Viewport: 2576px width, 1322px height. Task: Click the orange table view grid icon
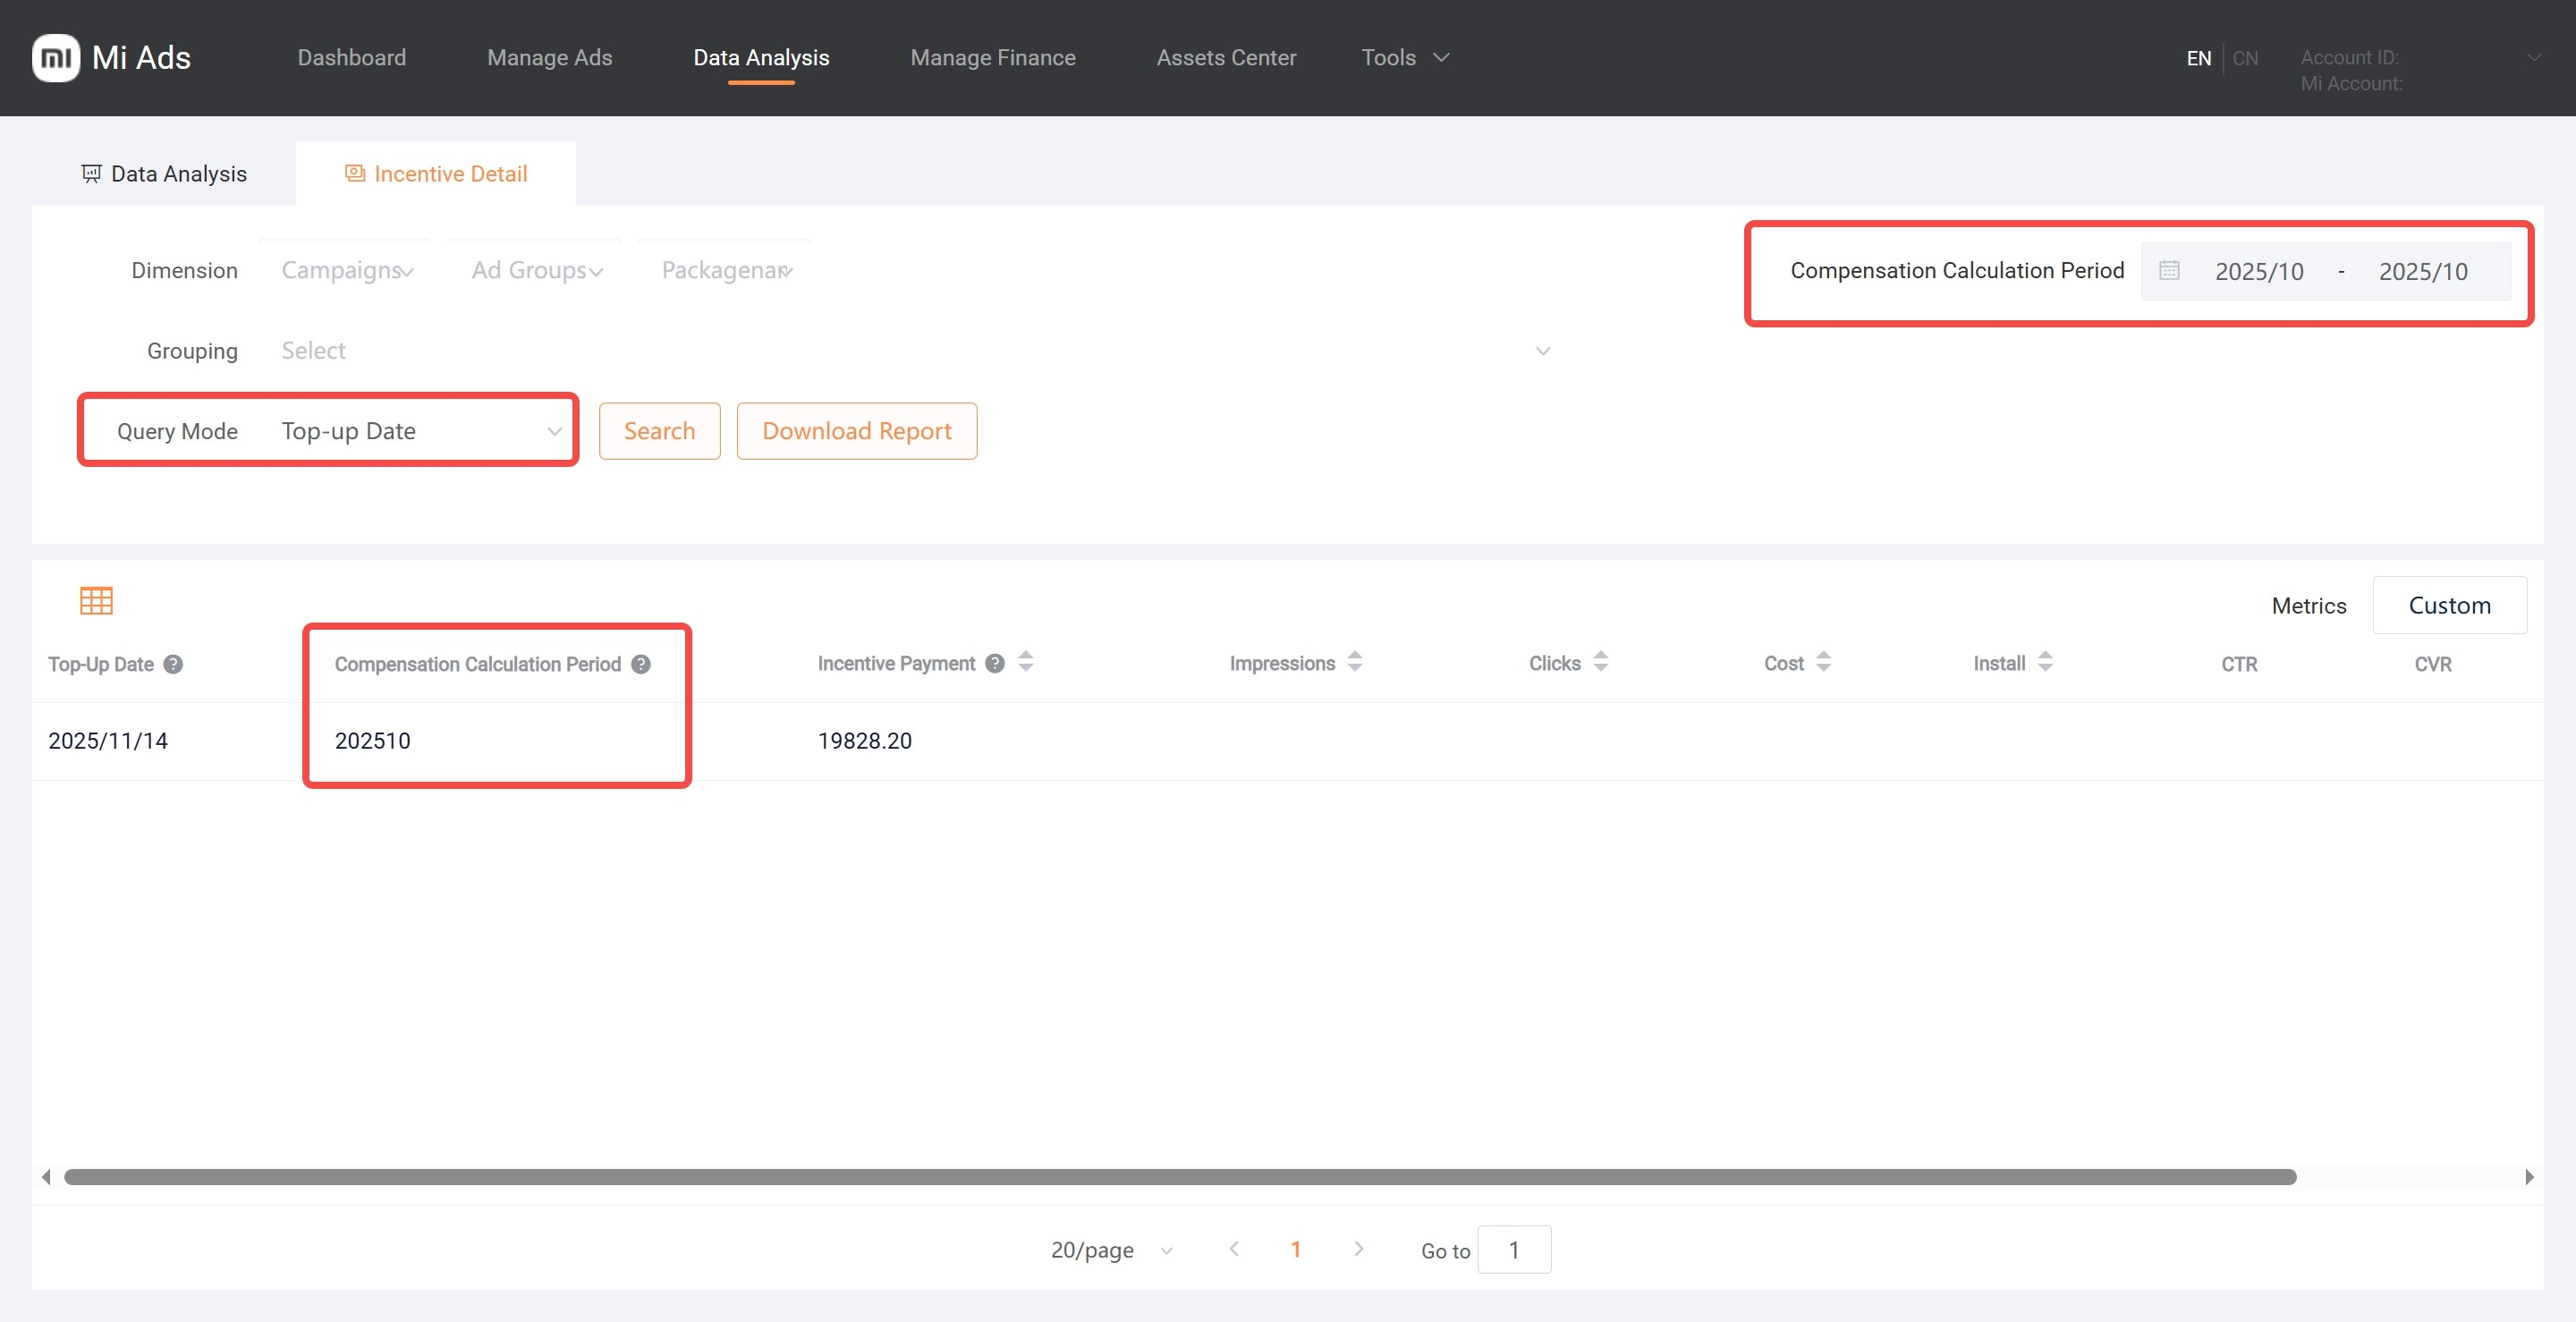click(x=96, y=601)
